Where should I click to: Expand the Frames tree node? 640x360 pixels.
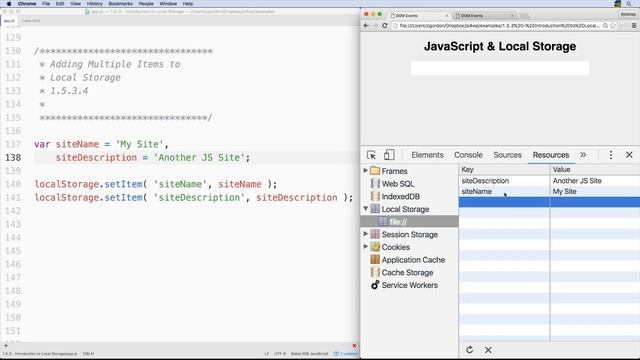coord(366,170)
